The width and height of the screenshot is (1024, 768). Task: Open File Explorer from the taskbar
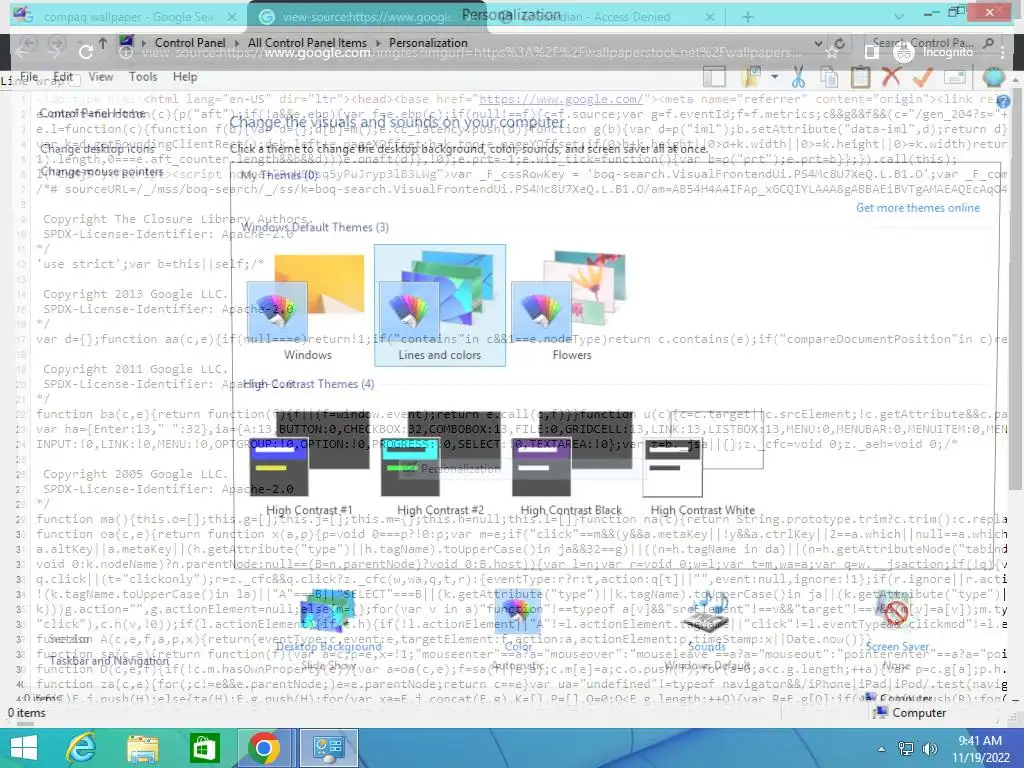[x=142, y=748]
